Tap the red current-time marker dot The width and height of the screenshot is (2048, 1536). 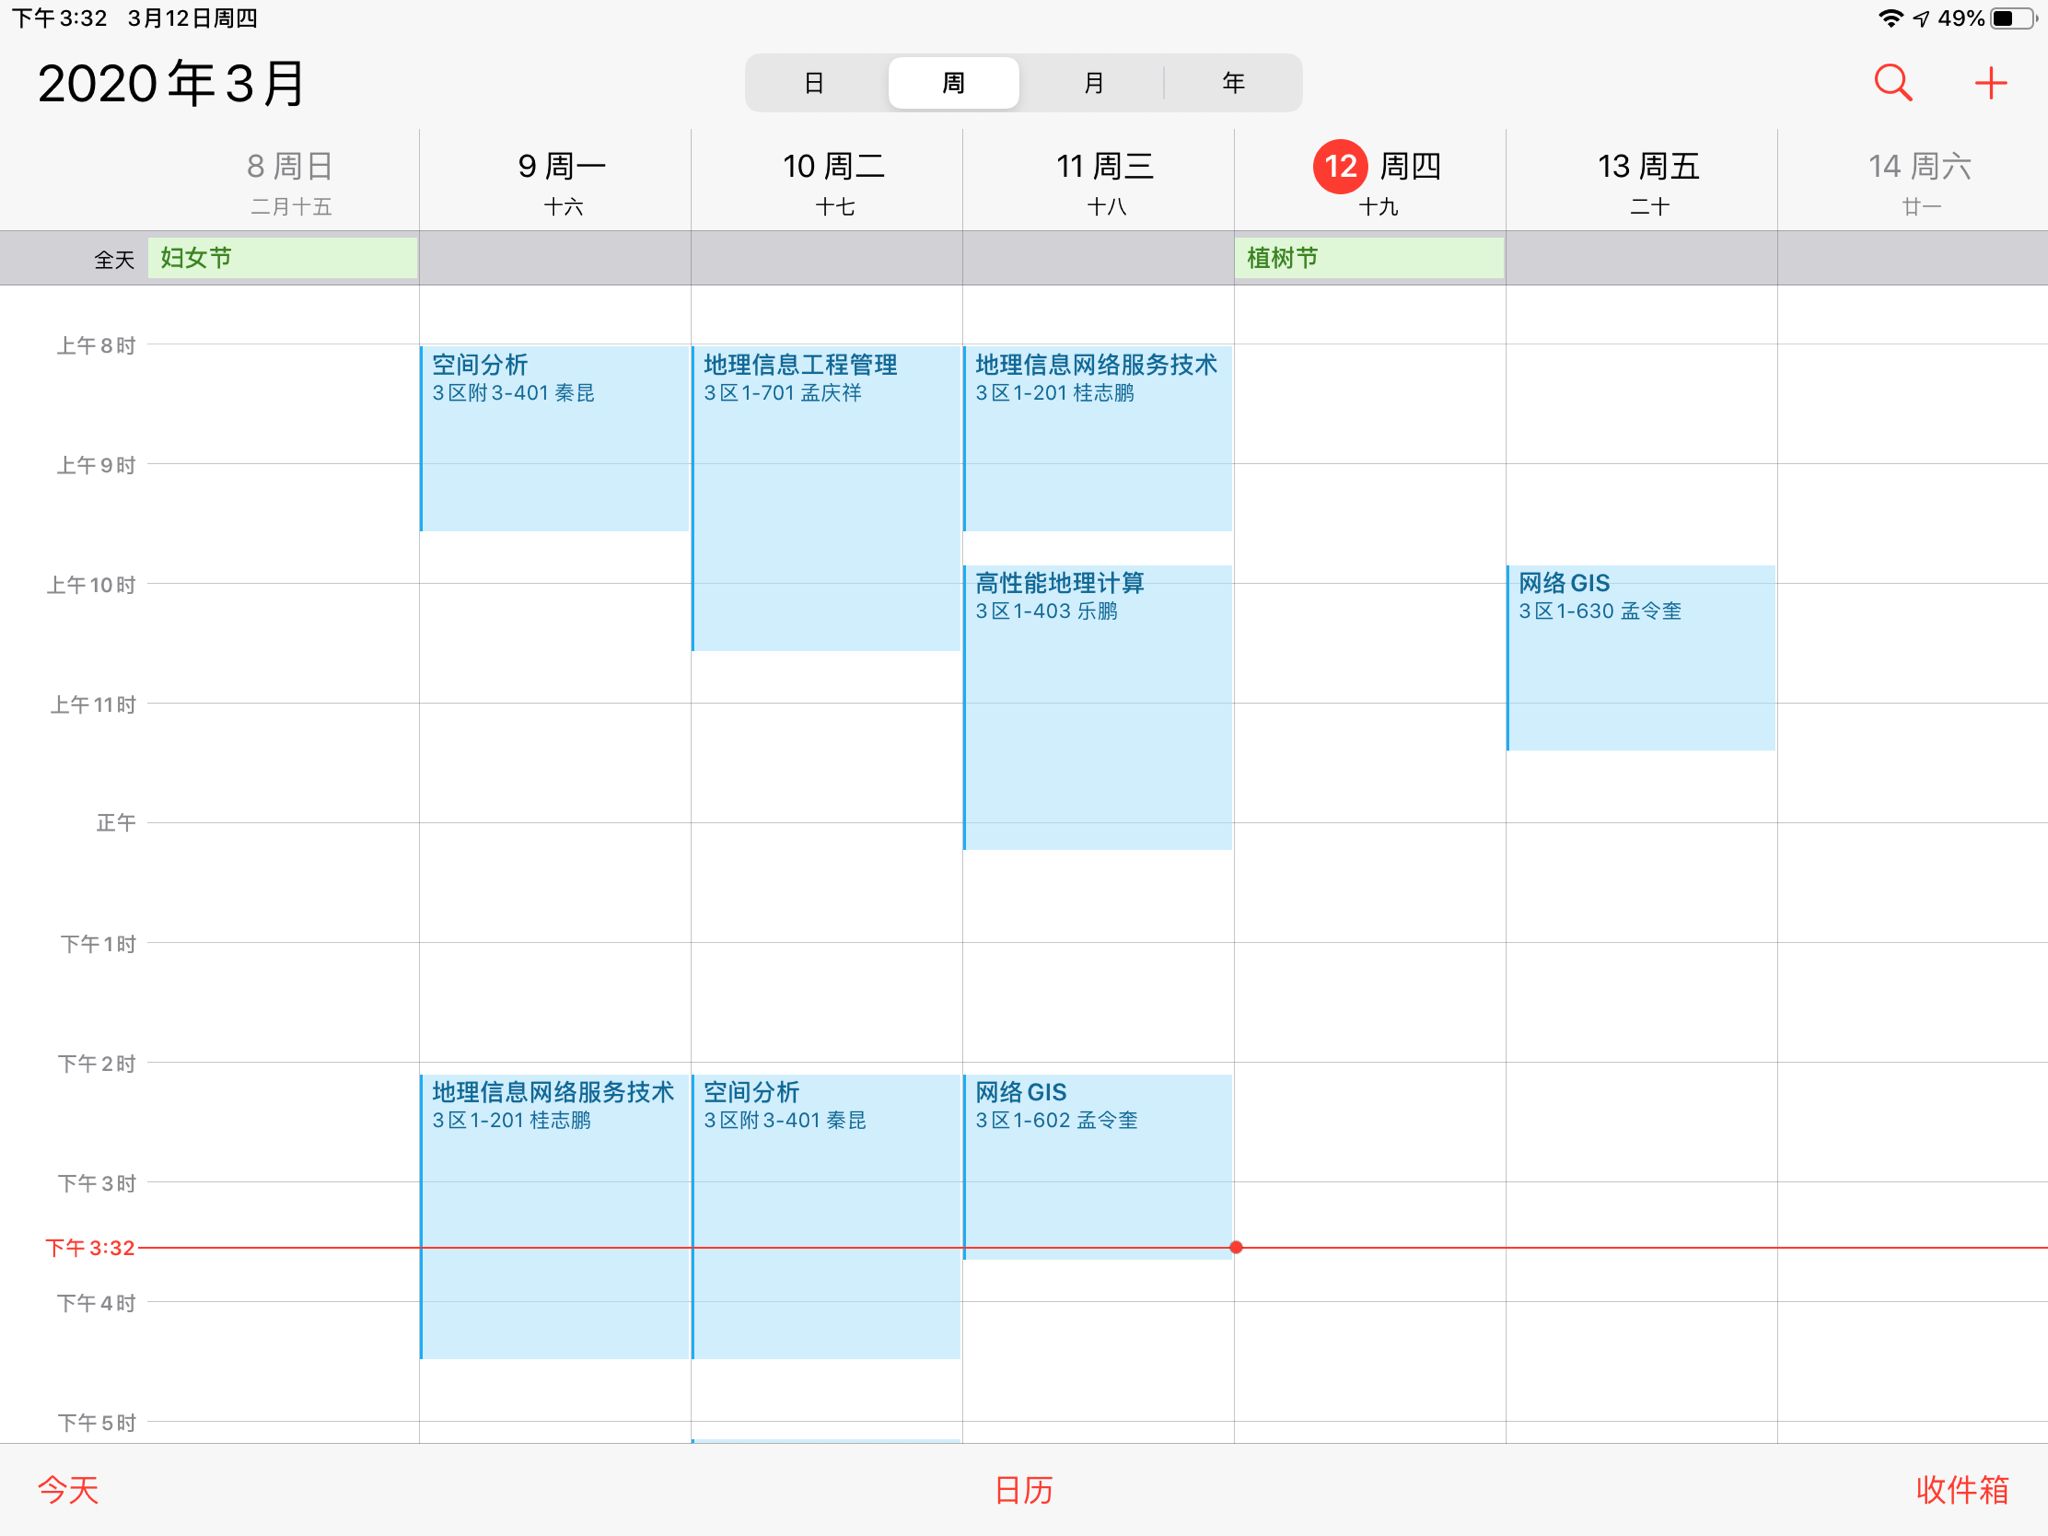point(1236,1247)
